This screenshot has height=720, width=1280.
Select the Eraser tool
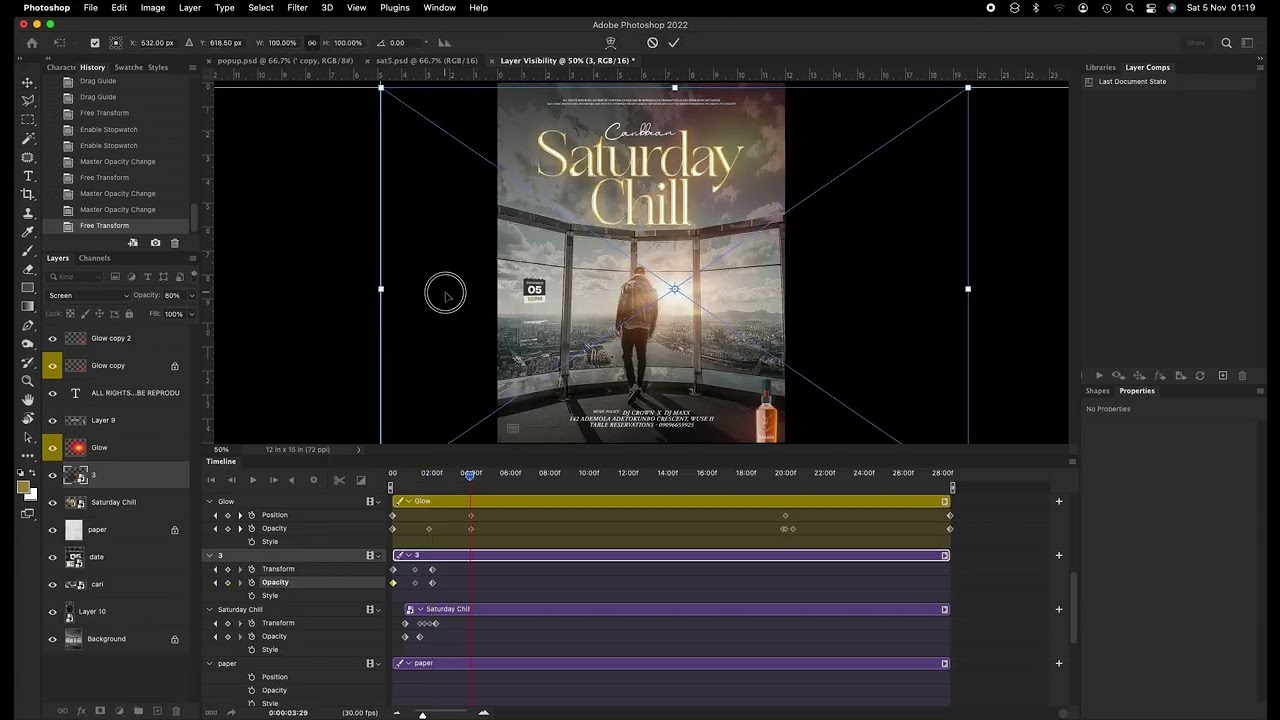[28, 269]
